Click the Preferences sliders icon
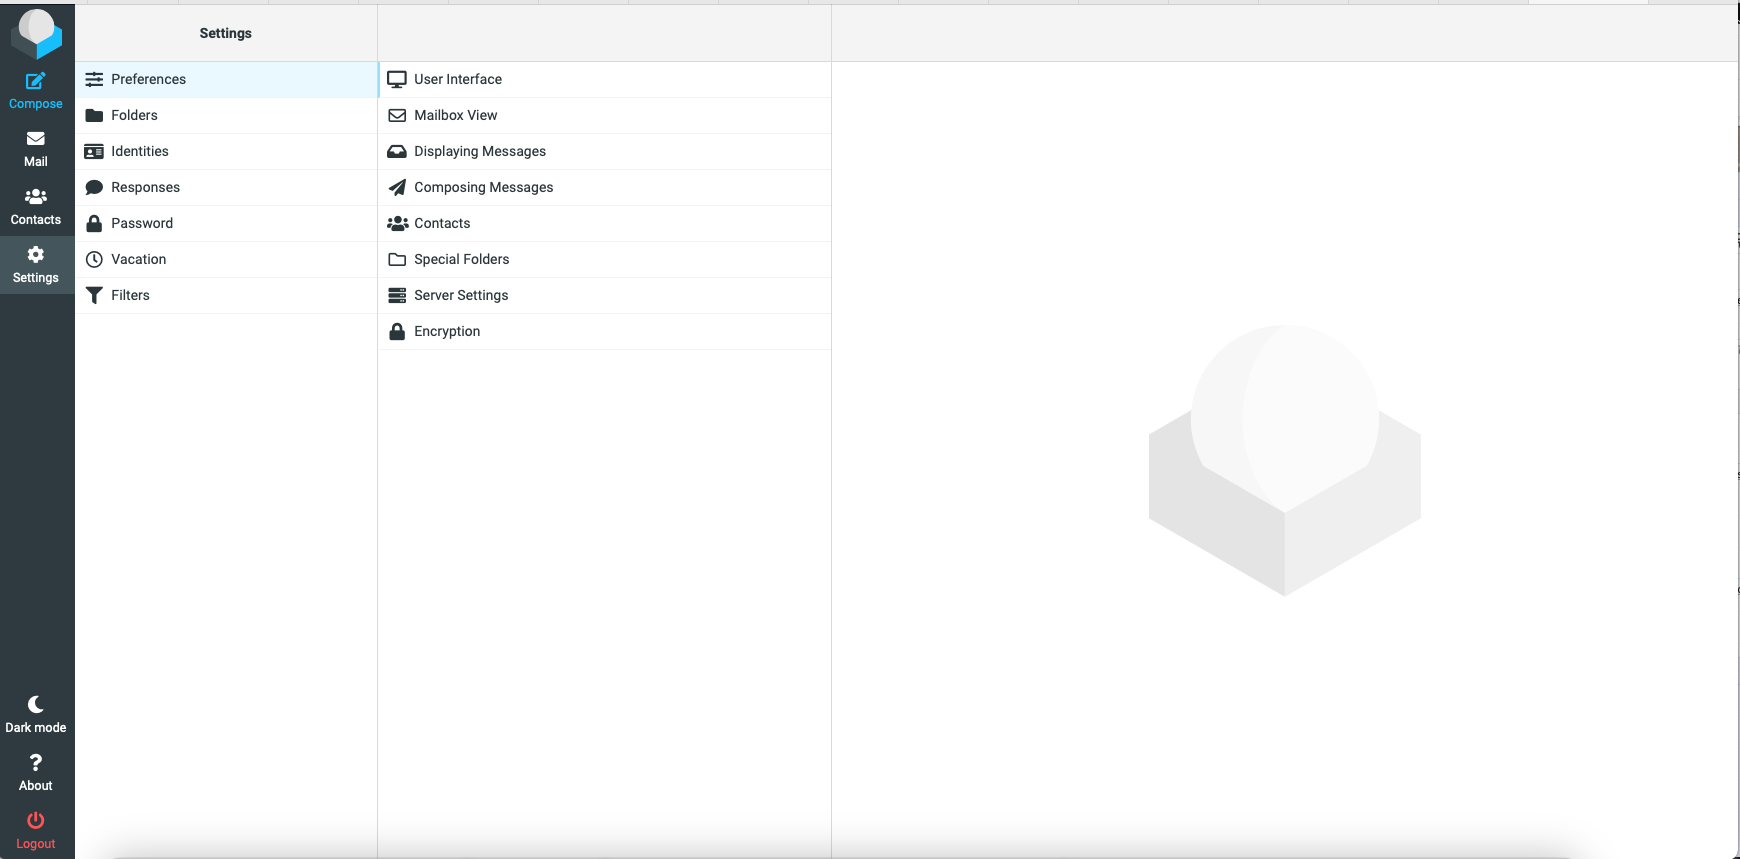1740x859 pixels. point(94,79)
